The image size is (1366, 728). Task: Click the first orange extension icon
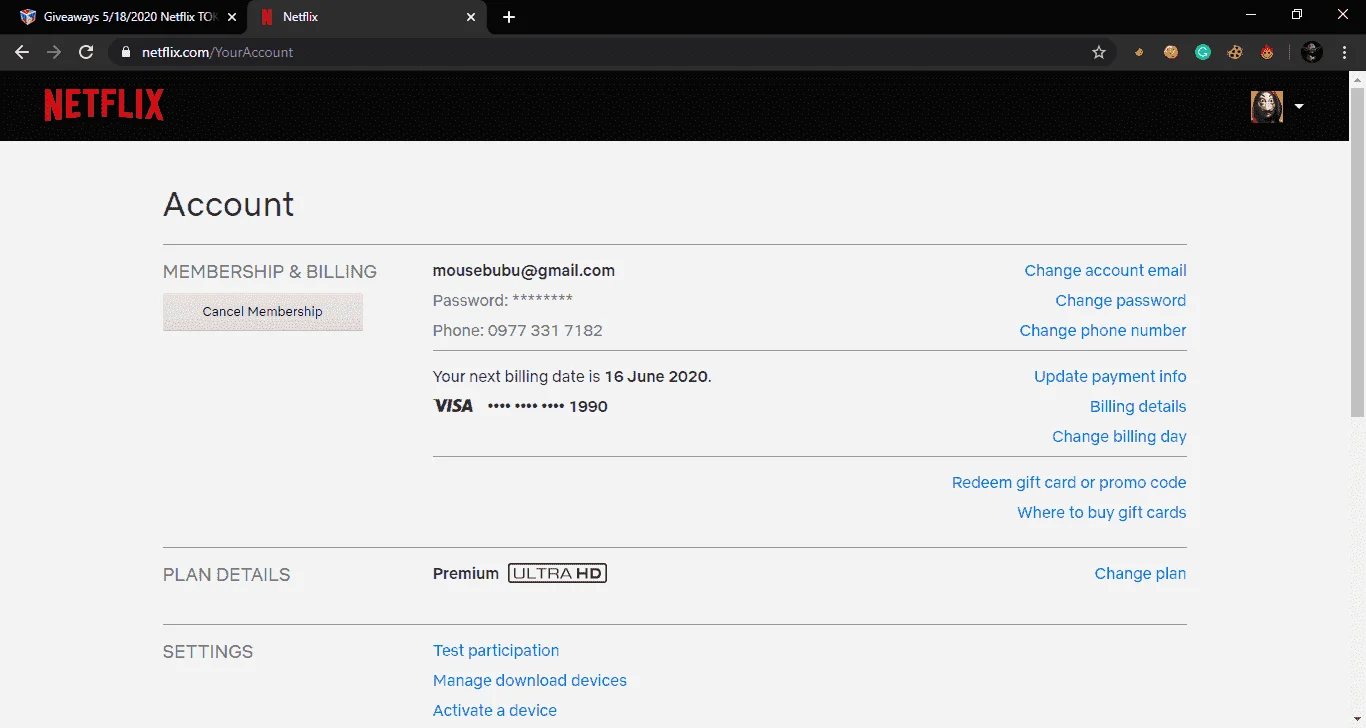pos(1139,52)
